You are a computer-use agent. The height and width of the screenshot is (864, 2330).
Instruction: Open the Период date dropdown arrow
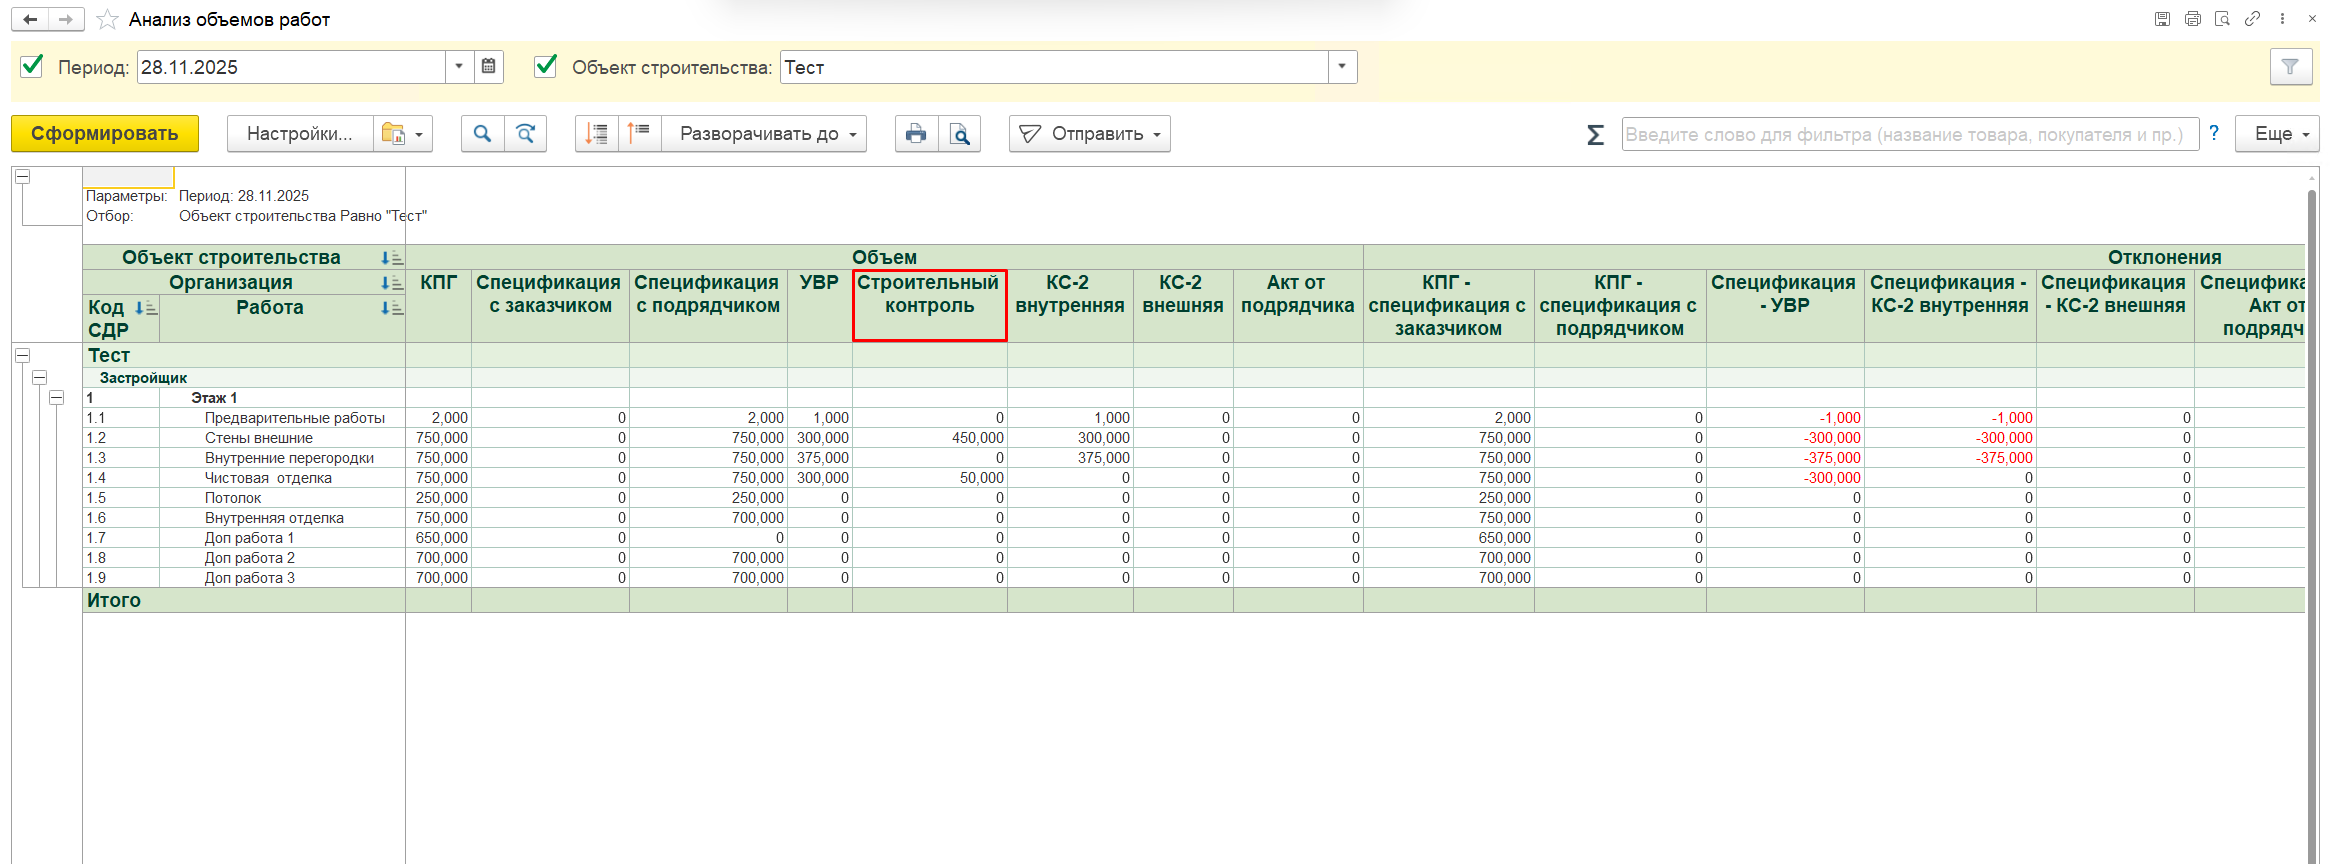tap(459, 67)
